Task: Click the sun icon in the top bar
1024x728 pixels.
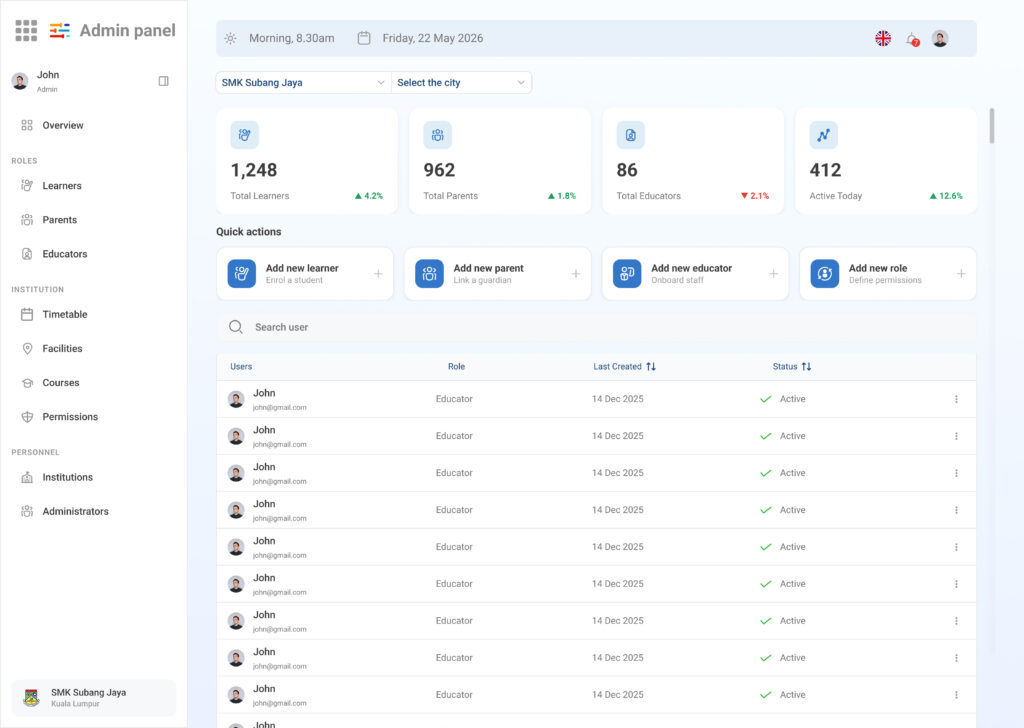Action: click(x=231, y=39)
